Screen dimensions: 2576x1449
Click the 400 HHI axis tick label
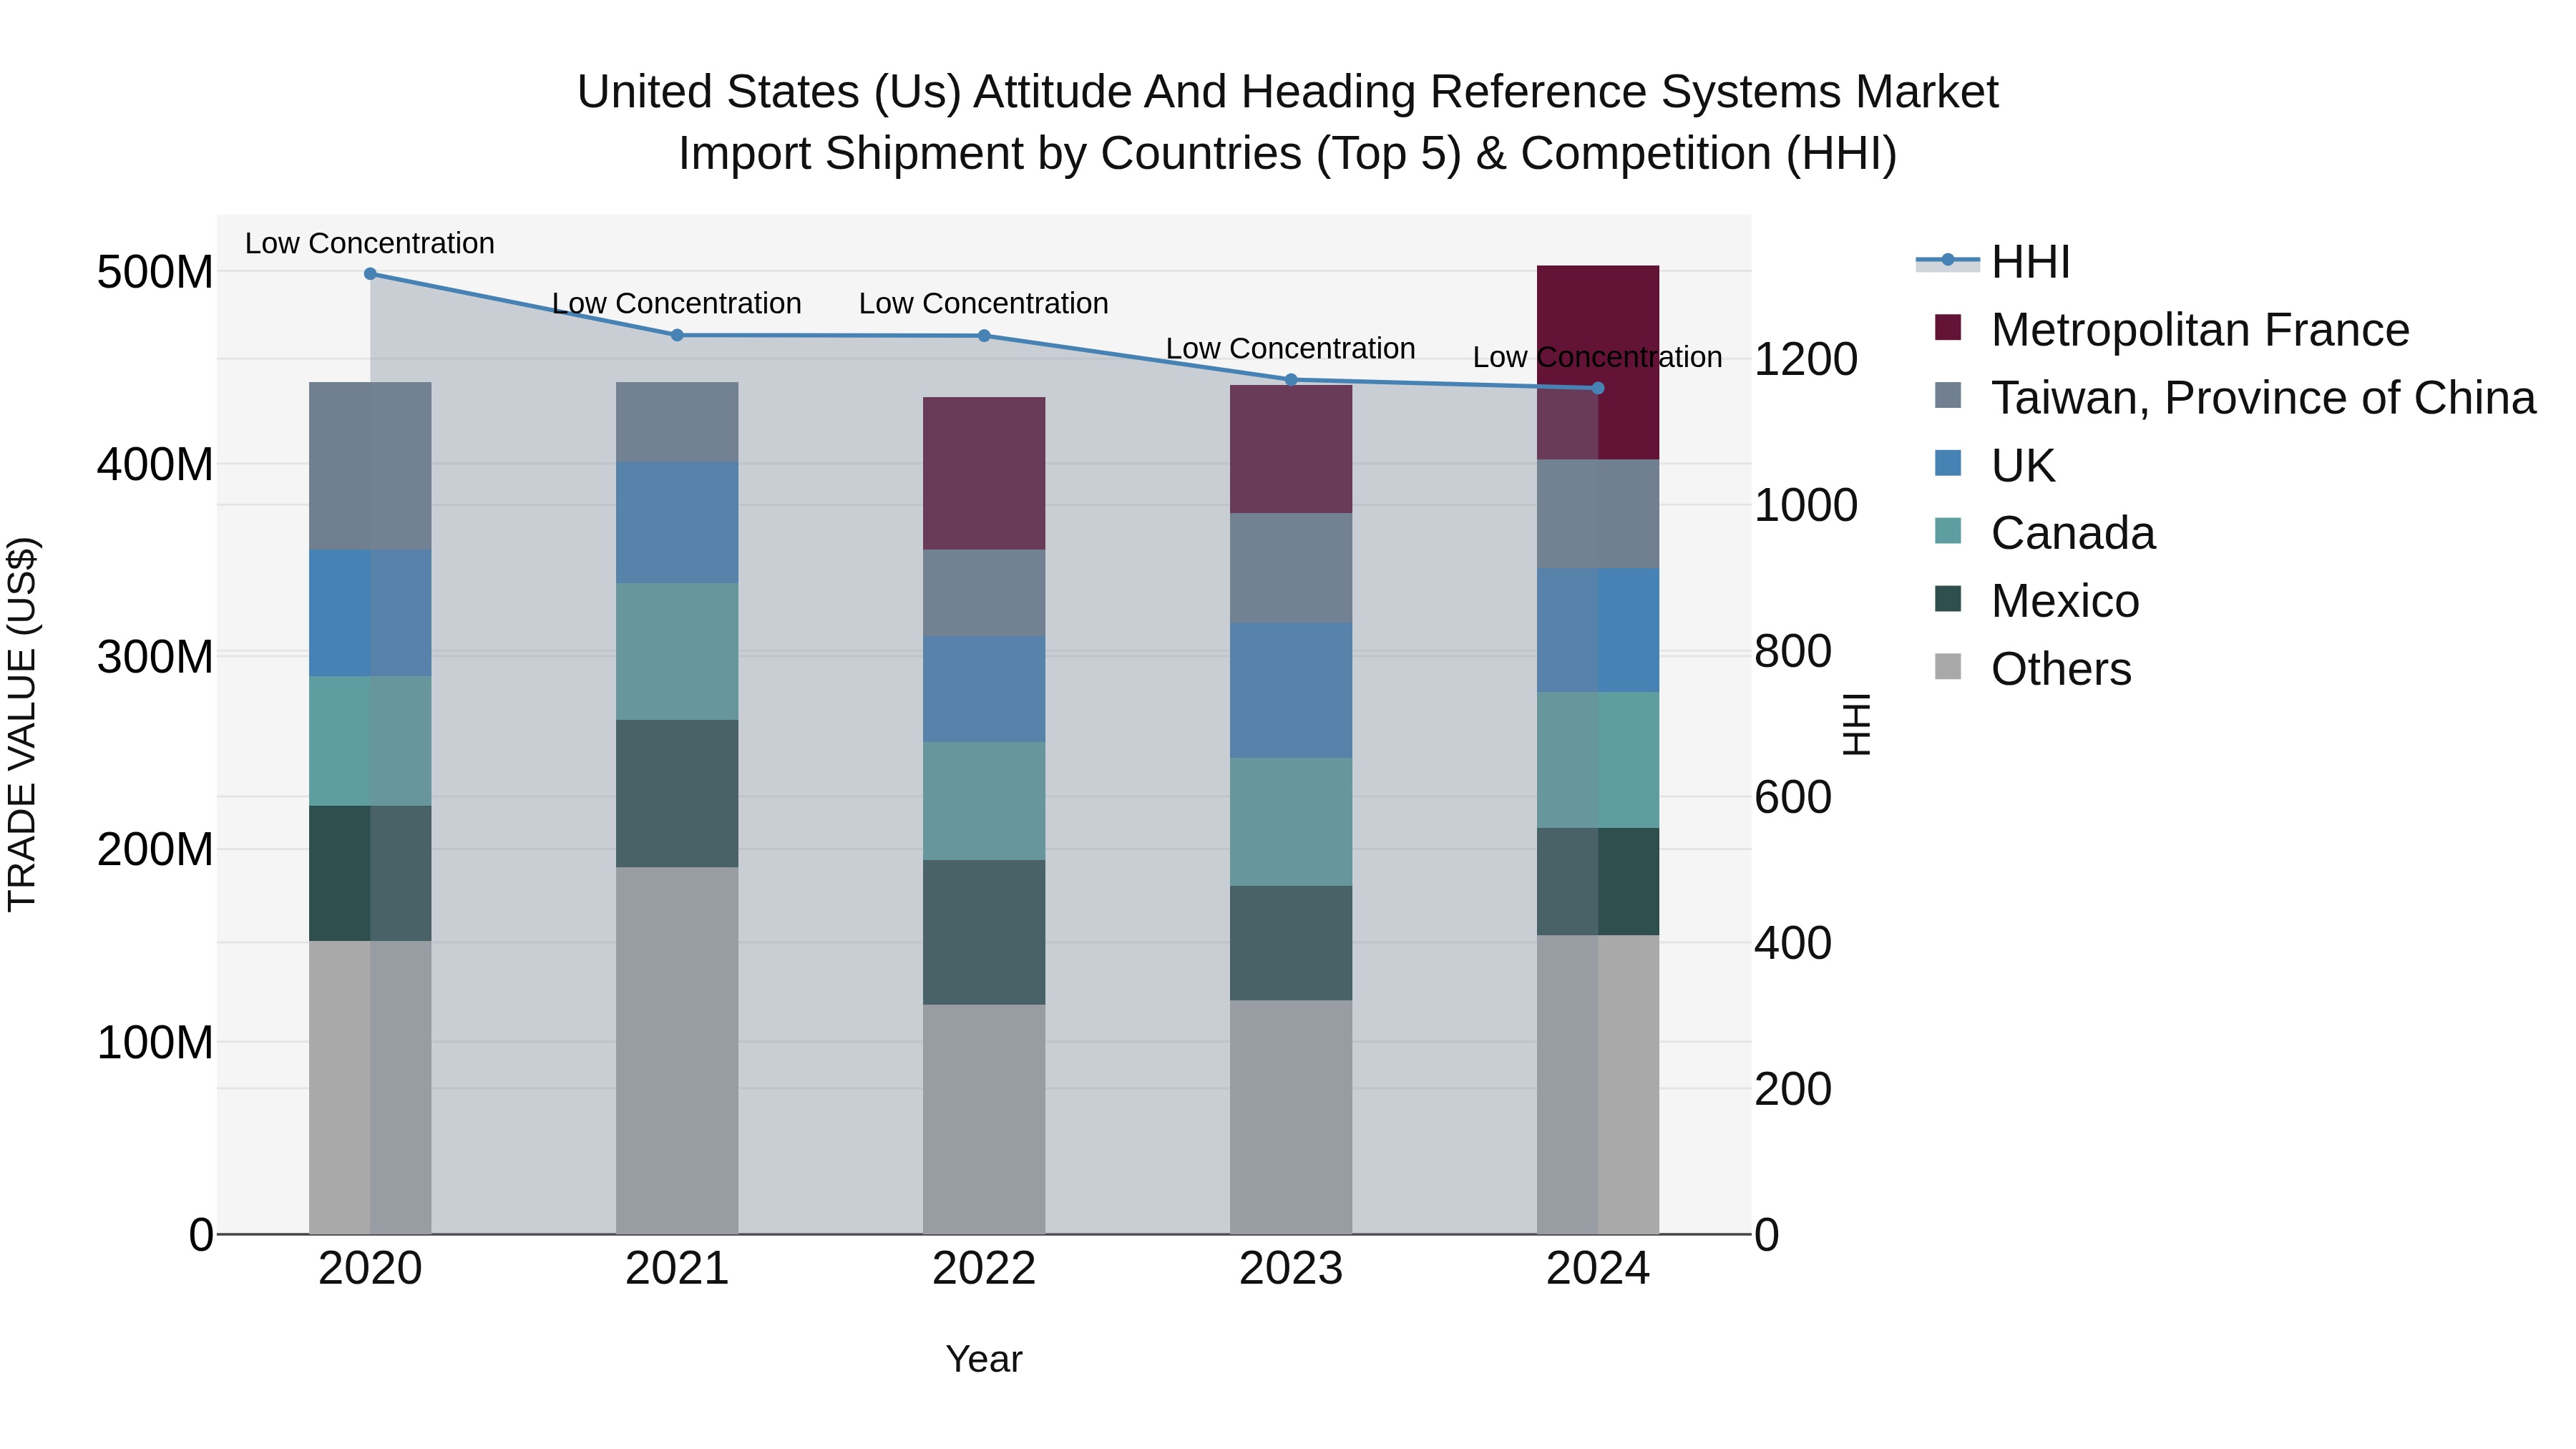1793,943
